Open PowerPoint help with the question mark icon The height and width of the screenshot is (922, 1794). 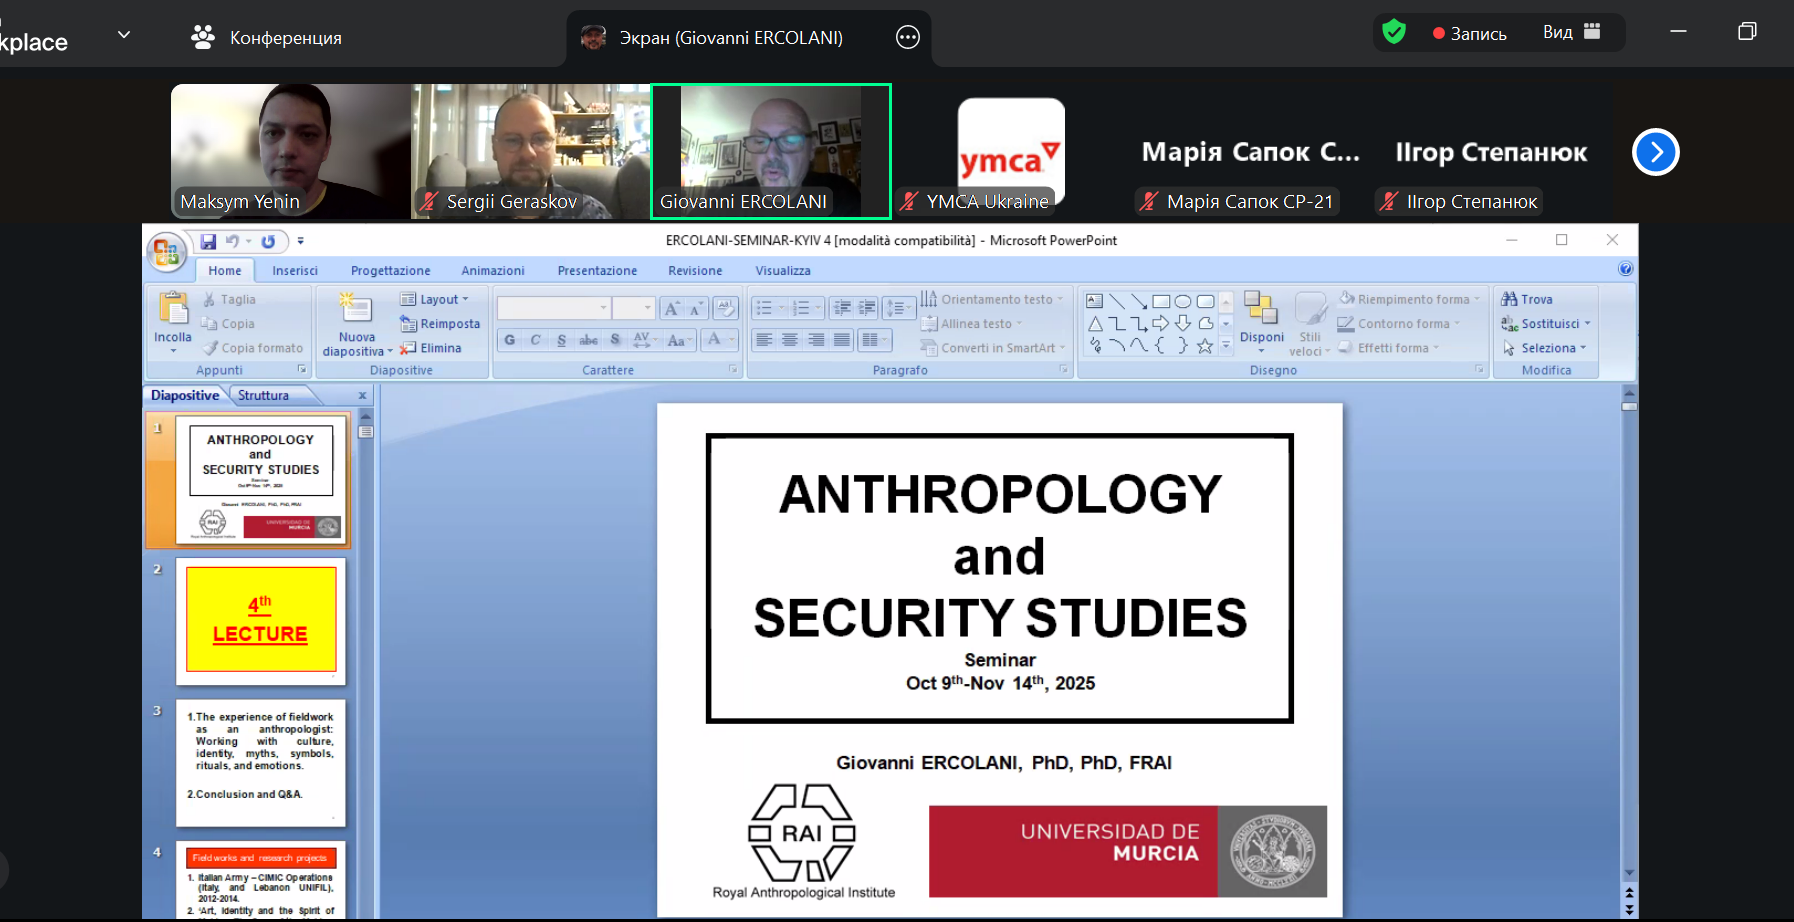tap(1625, 269)
